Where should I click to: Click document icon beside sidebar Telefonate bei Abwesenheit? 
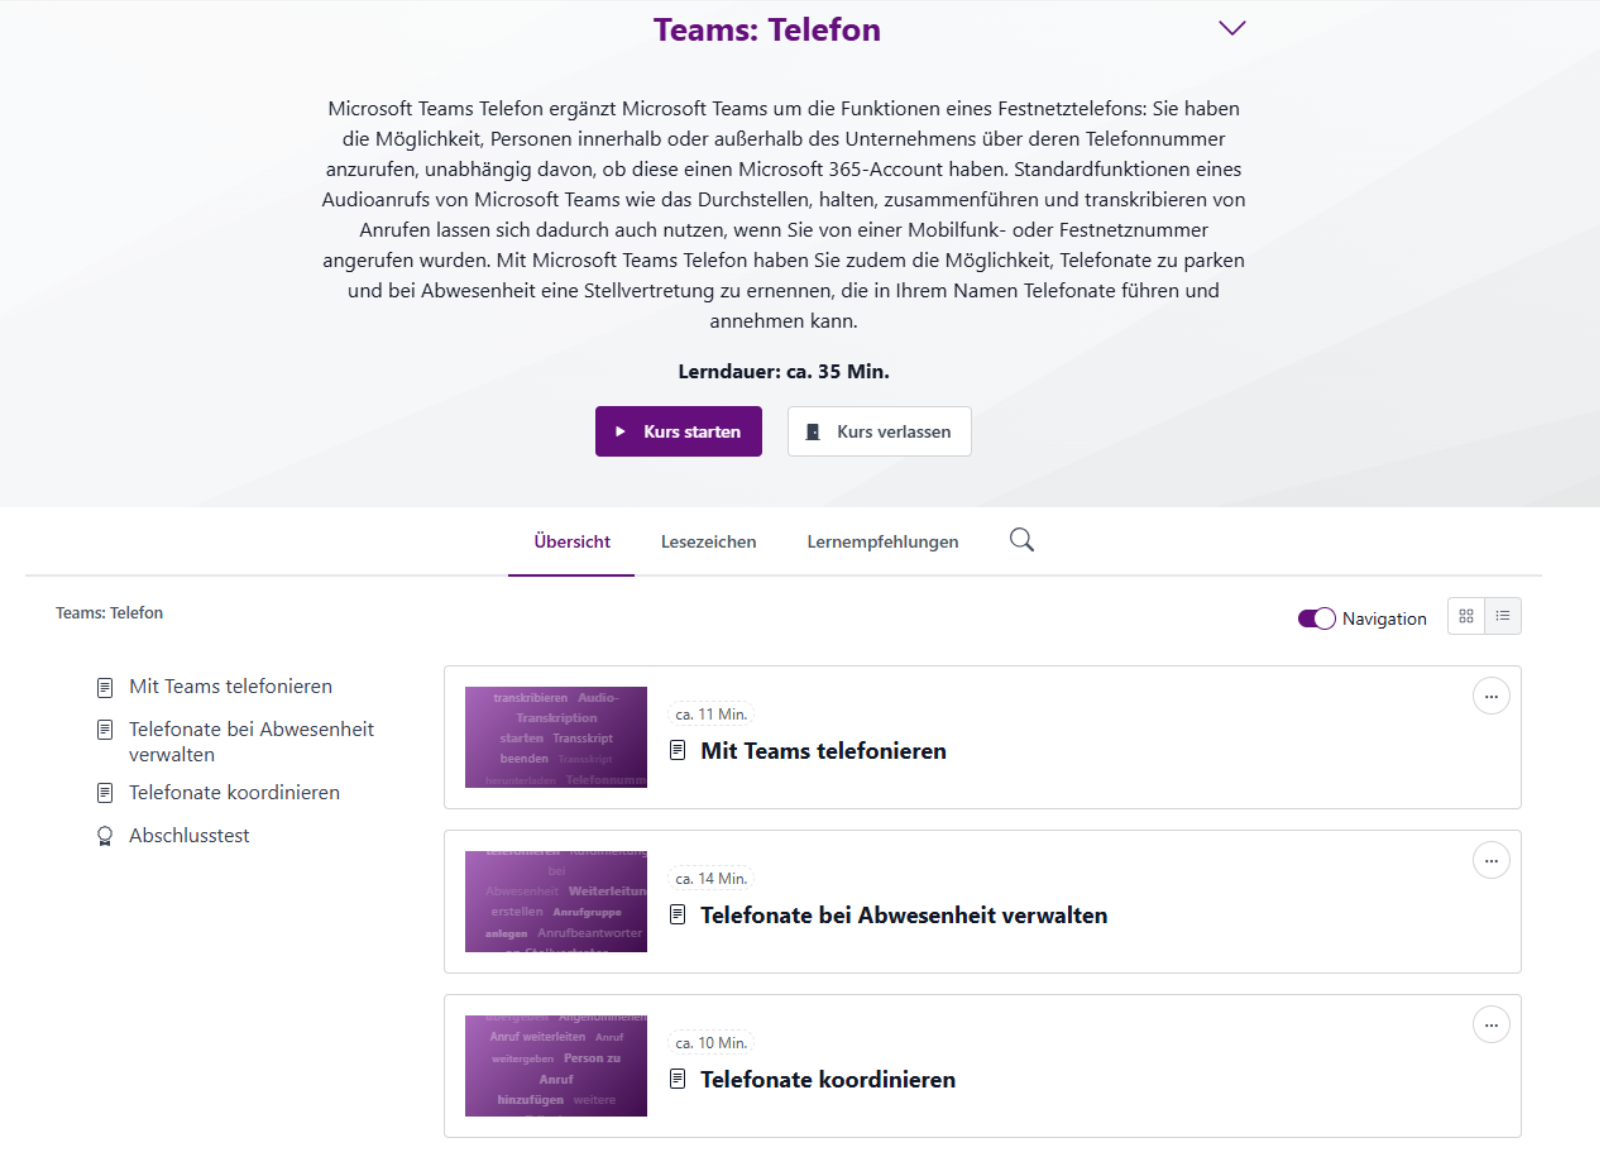105,730
